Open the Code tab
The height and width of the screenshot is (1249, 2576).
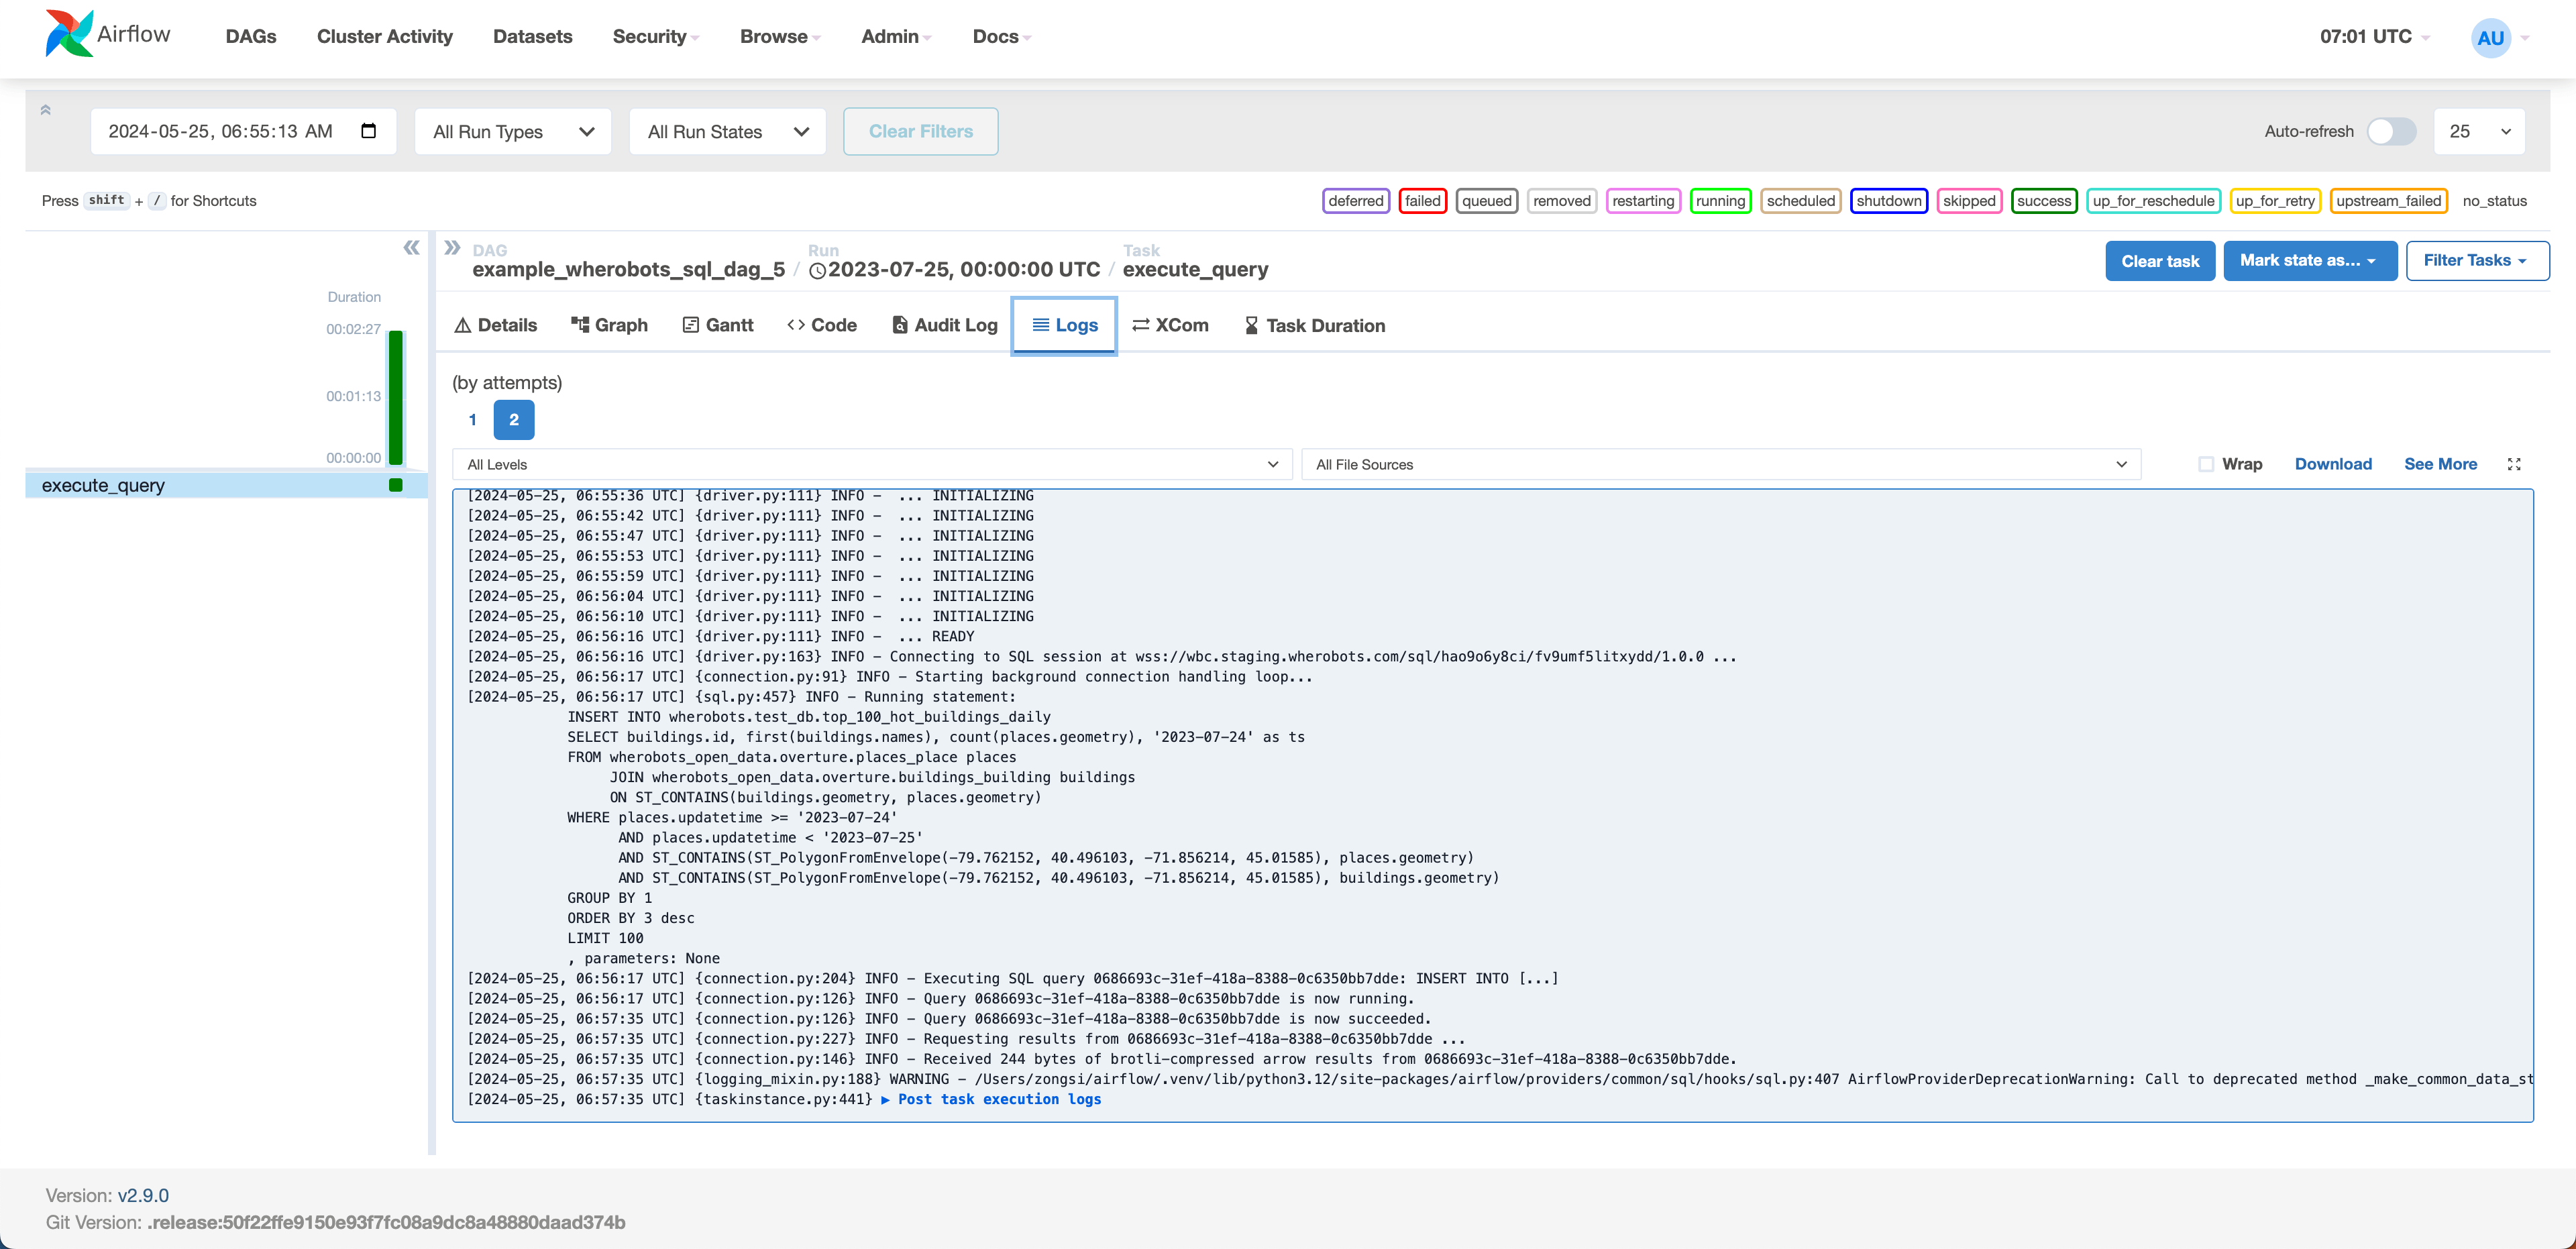[822, 325]
